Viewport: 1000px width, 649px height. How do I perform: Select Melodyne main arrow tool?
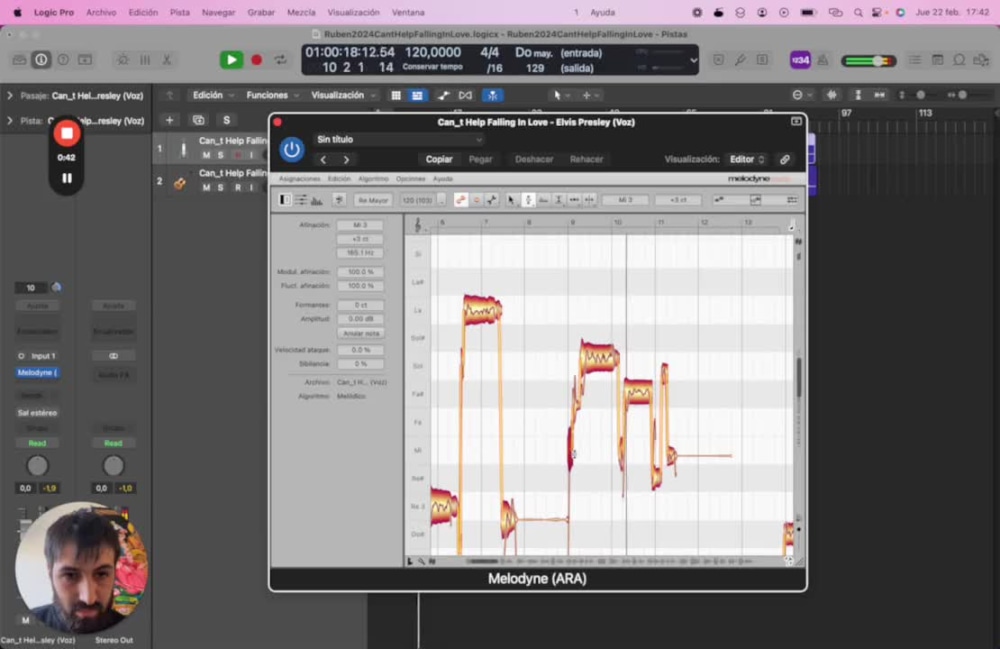[511, 200]
